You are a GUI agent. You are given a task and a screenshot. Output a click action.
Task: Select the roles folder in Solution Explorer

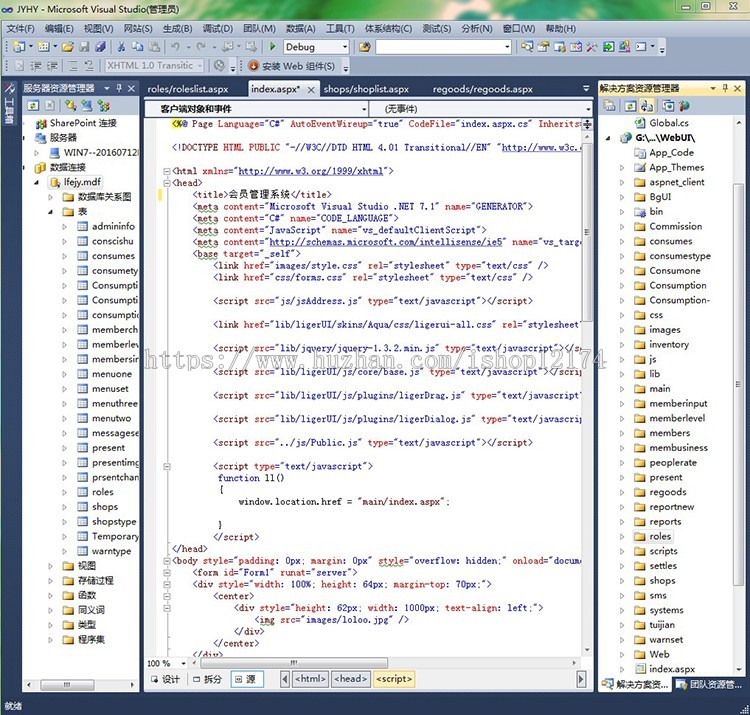click(x=660, y=537)
